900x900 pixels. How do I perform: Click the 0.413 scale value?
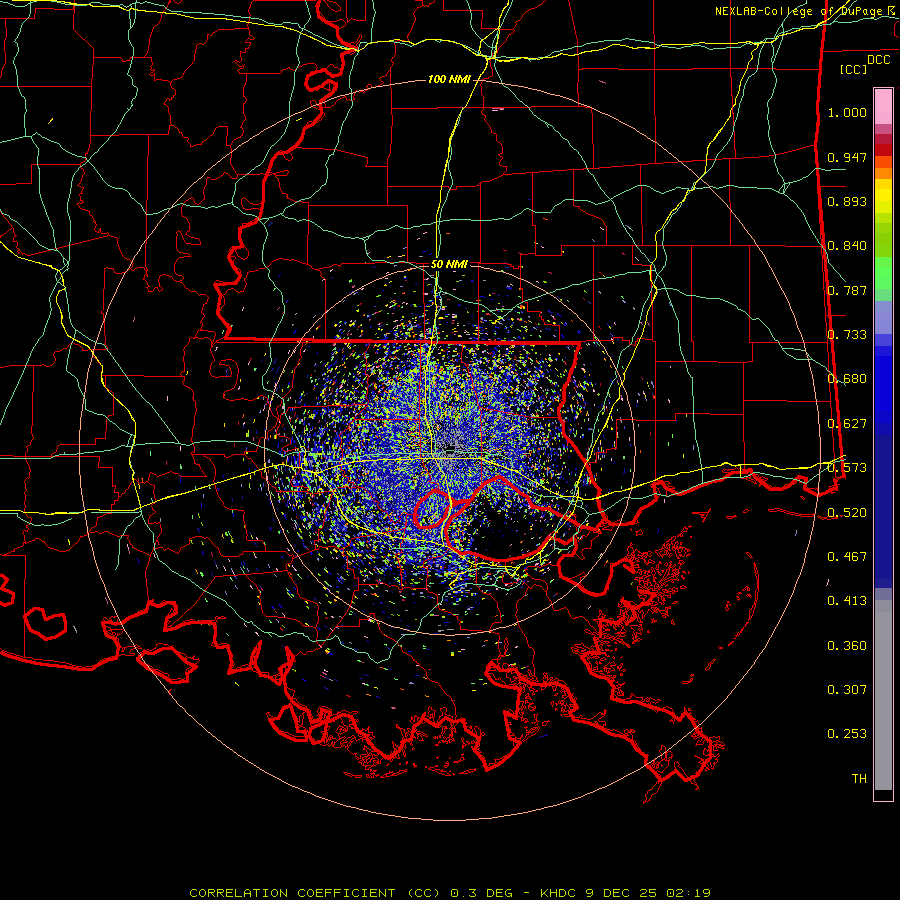click(847, 601)
